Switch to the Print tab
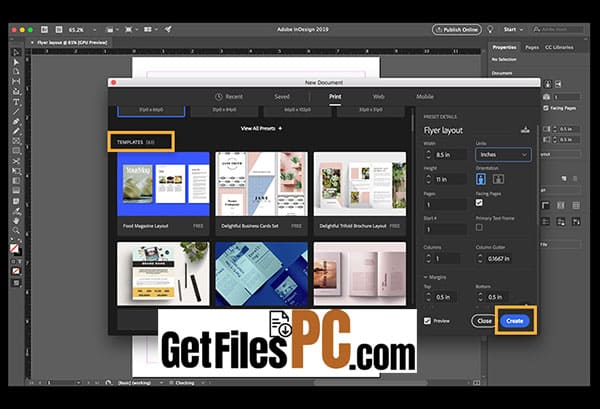600x409 pixels. 335,97
